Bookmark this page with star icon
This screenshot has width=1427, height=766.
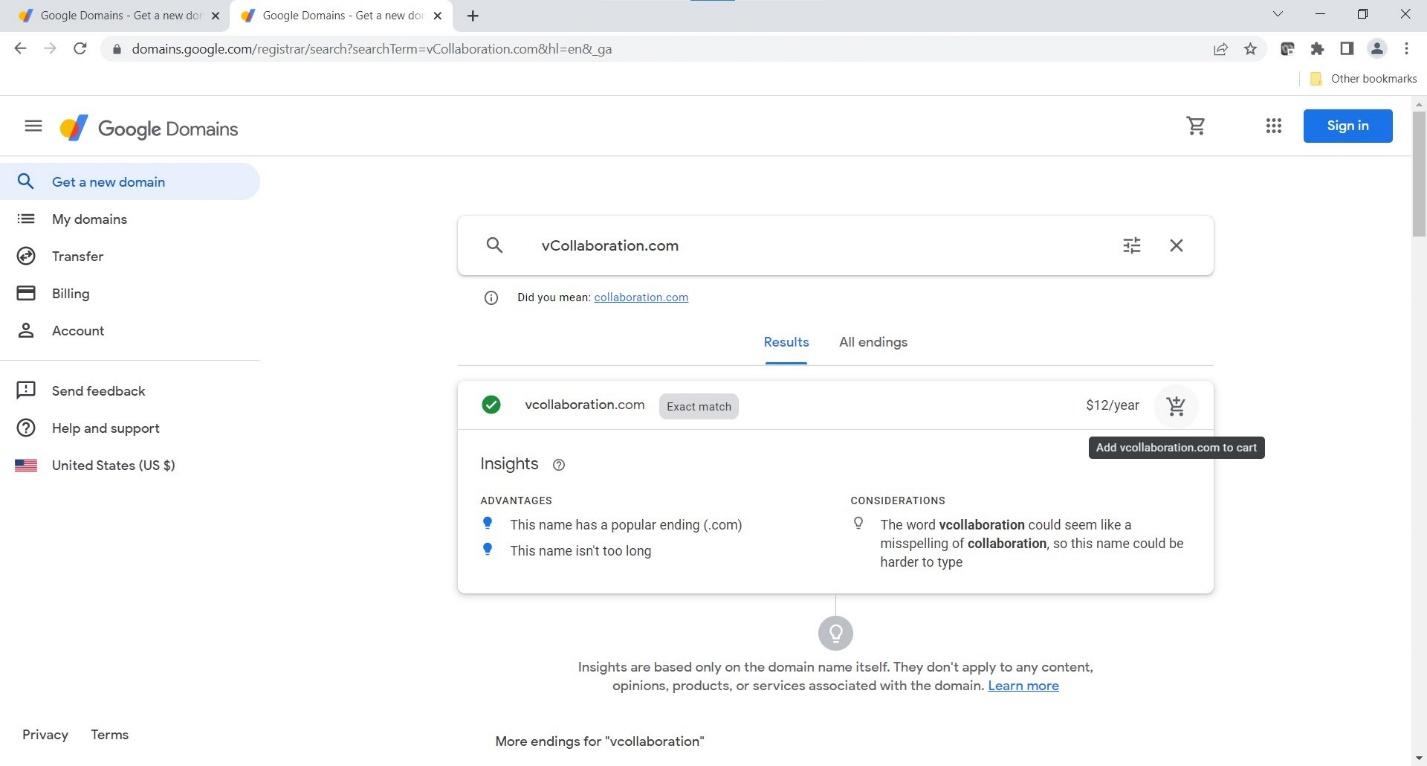[x=1250, y=48]
